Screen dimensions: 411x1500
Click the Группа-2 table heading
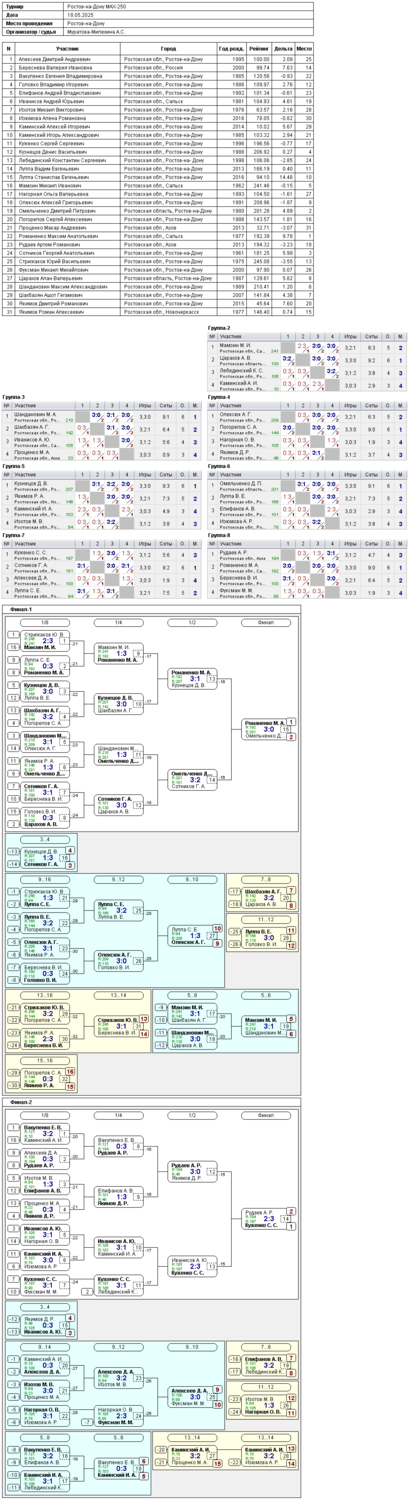tap(219, 328)
